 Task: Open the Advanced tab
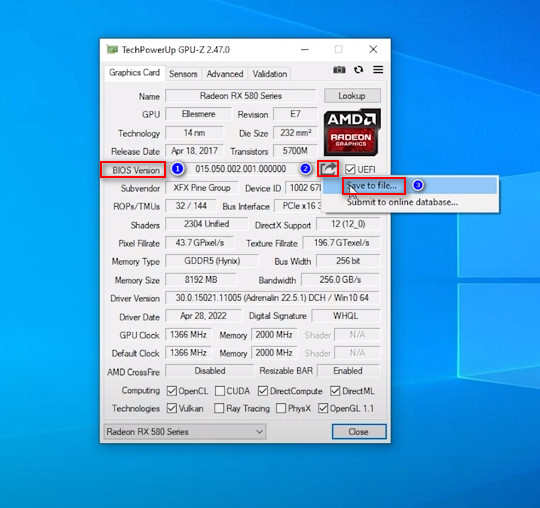point(225,74)
